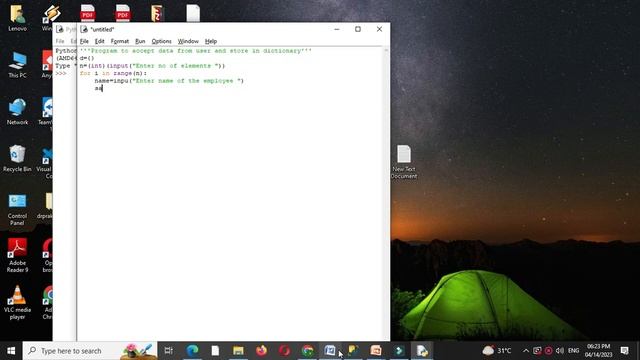The height and width of the screenshot is (360, 640).
Task: Click the 'Enter no of elements' input line
Action: (x=152, y=66)
